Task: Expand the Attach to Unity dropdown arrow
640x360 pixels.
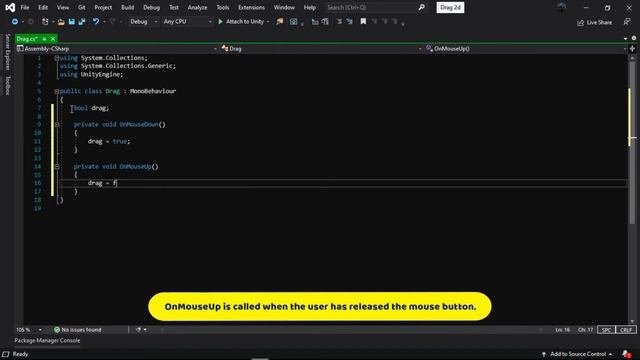Action: point(268,22)
